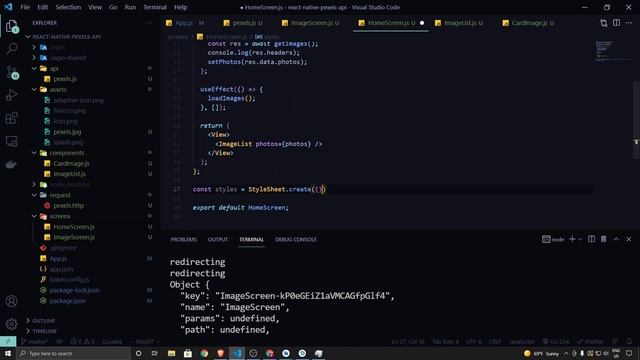Click Go Live in the status bar
The image size is (640, 360).
(556, 341)
